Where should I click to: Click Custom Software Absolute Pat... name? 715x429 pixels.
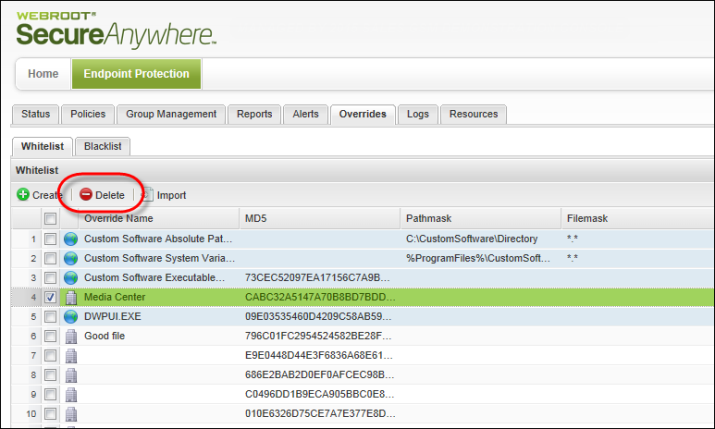tap(158, 239)
